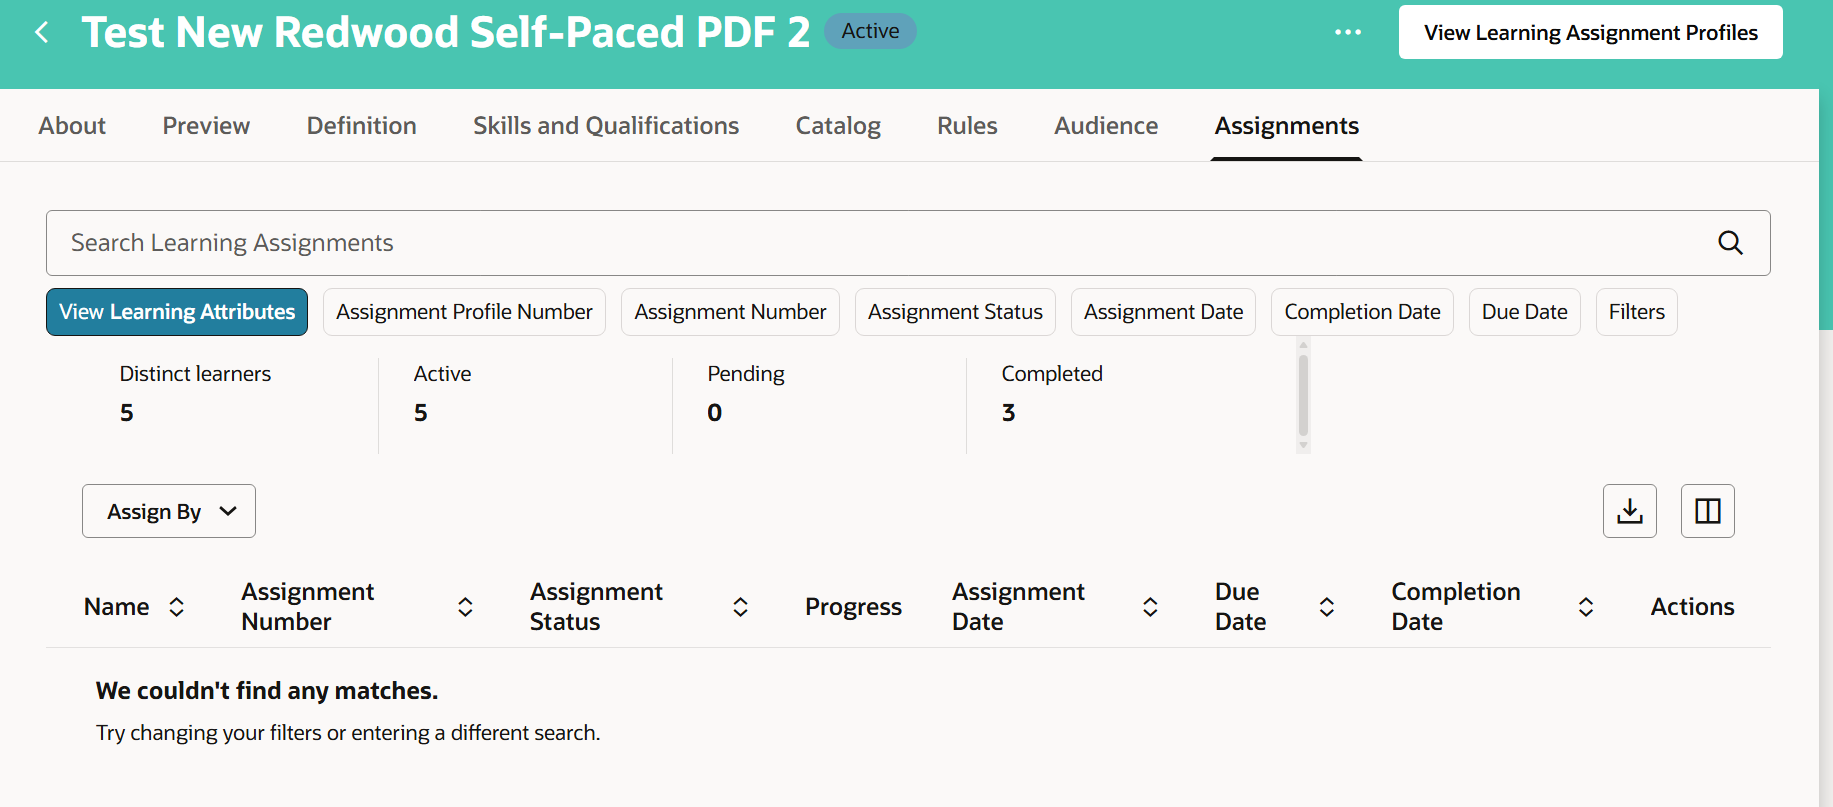
Task: Open the Assignment Profile Number filter
Action: click(464, 312)
